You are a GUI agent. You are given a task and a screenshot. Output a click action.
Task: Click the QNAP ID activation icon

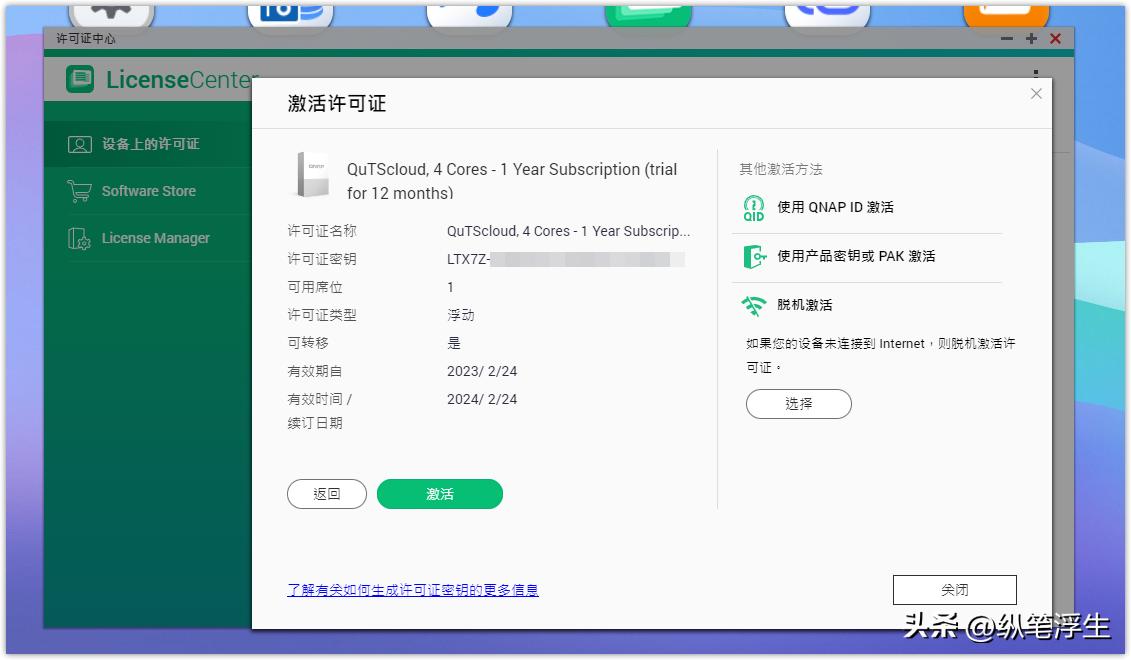(x=753, y=208)
